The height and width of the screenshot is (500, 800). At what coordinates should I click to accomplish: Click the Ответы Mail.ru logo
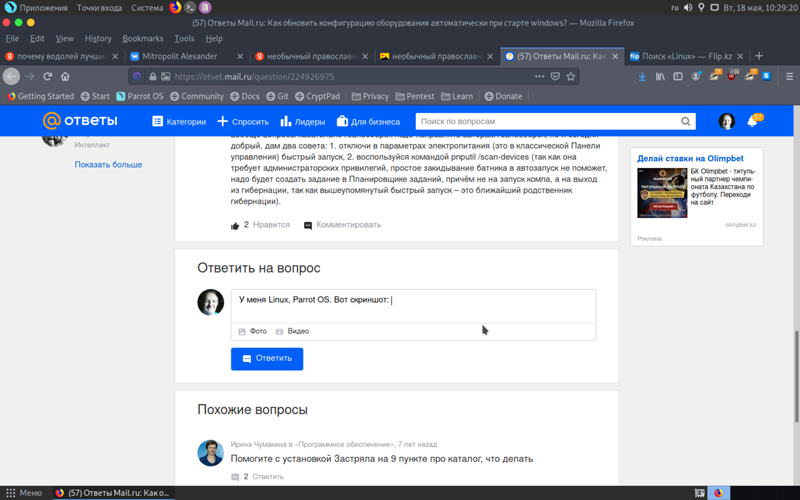[x=80, y=121]
